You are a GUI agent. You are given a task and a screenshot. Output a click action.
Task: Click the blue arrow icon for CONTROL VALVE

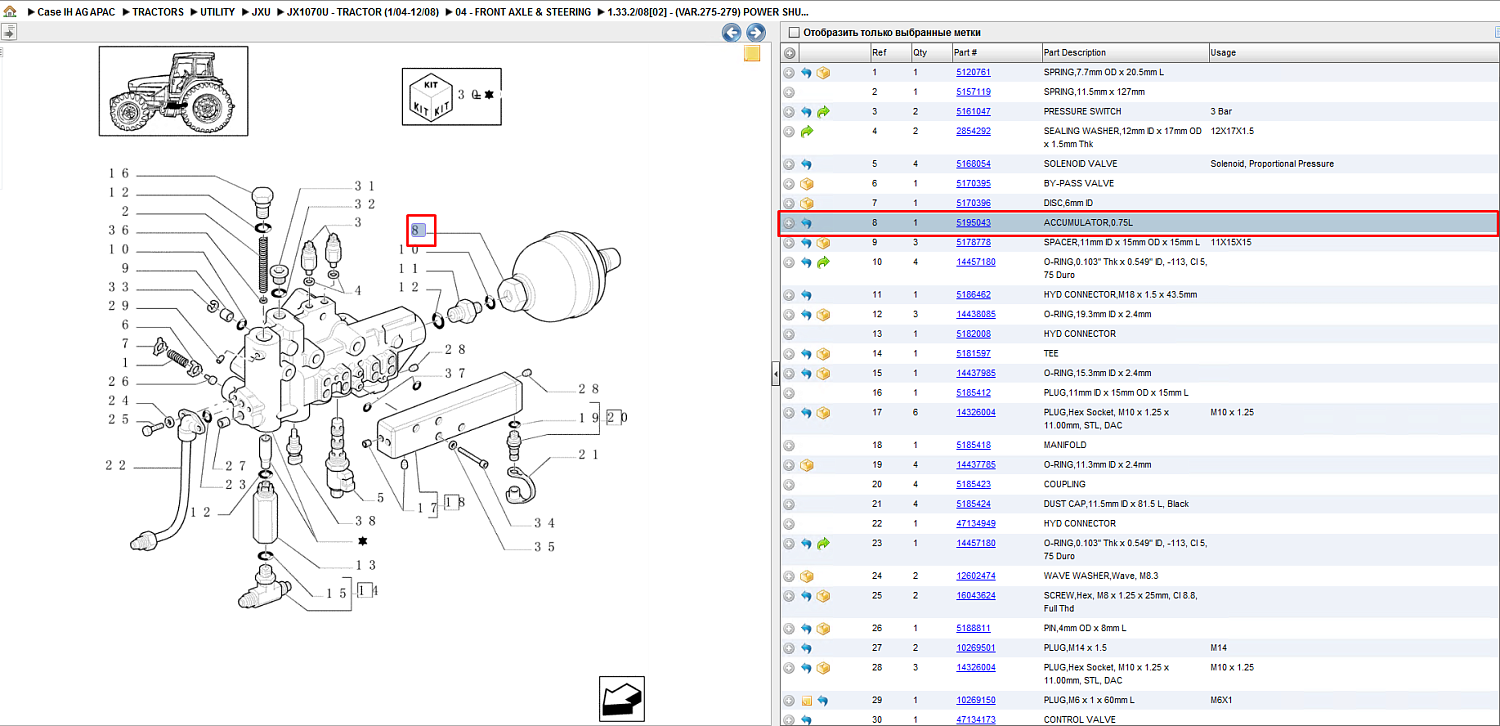tap(806, 720)
